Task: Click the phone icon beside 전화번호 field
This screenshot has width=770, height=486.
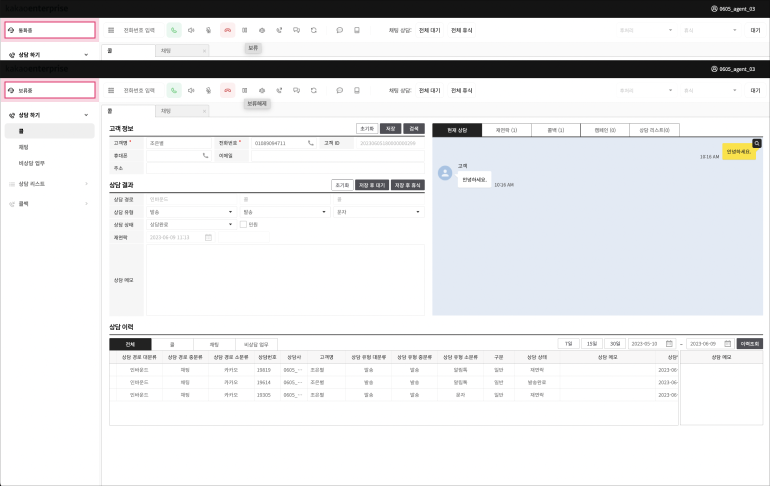Action: point(310,143)
